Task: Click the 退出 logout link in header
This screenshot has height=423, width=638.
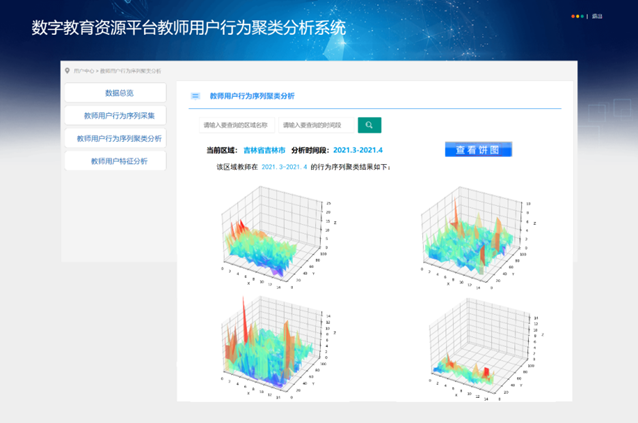Action: point(597,17)
